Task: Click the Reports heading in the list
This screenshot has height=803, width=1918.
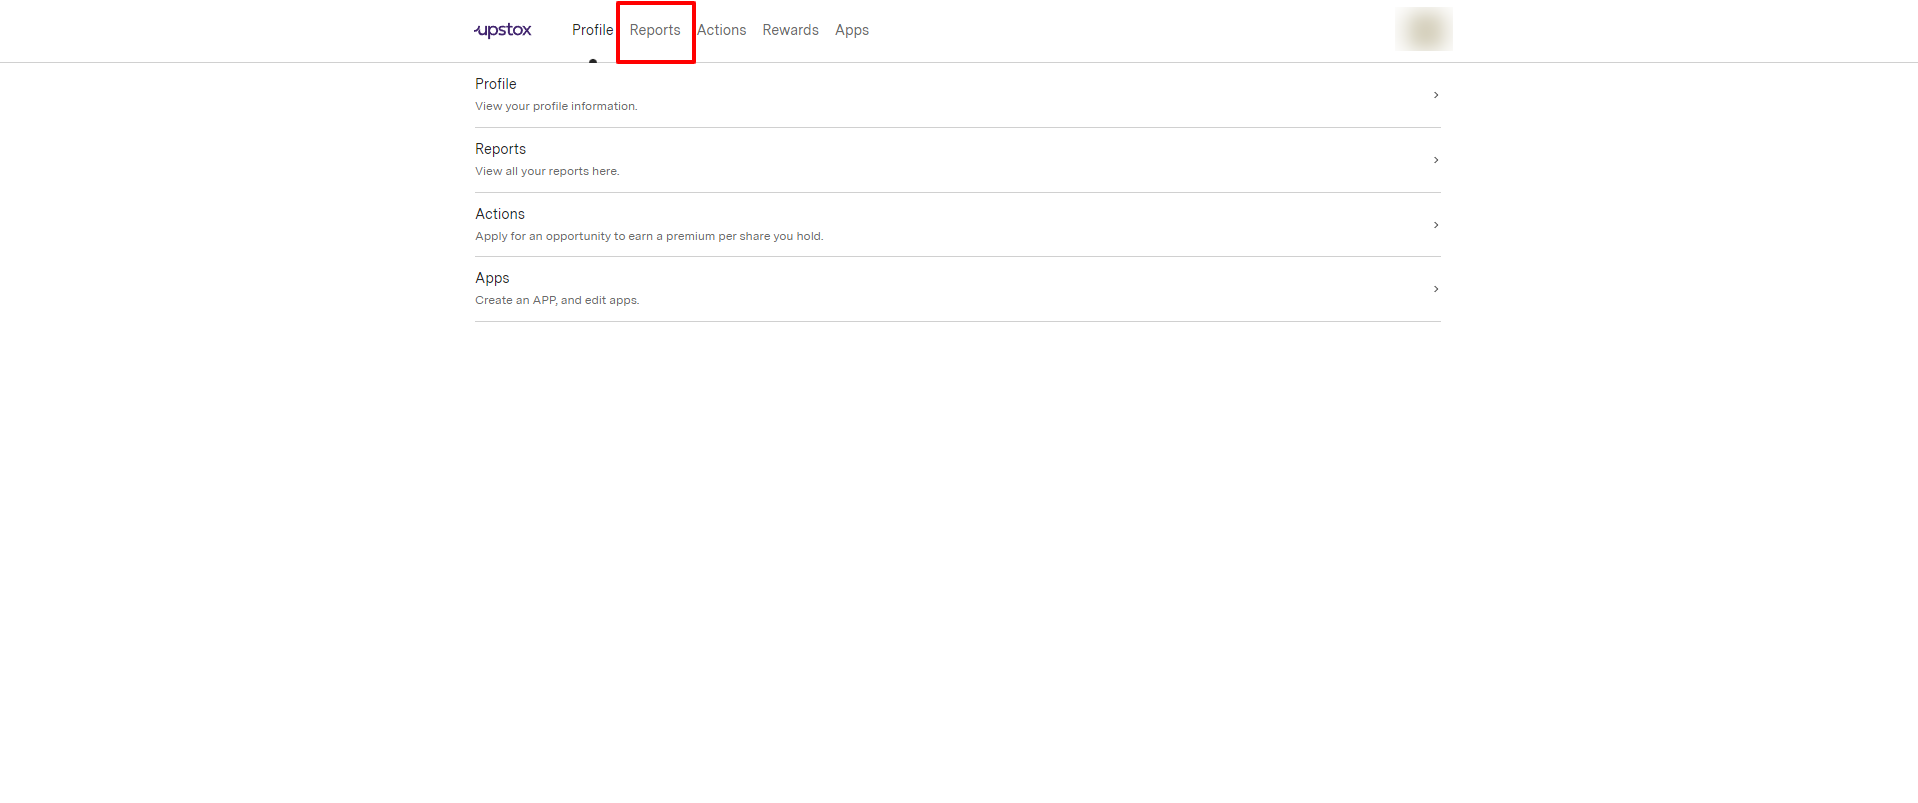Action: pos(500,149)
